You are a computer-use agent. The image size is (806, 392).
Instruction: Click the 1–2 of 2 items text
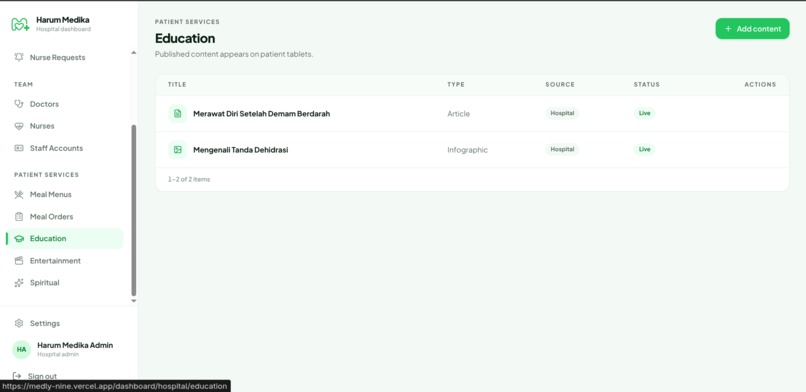click(x=189, y=179)
